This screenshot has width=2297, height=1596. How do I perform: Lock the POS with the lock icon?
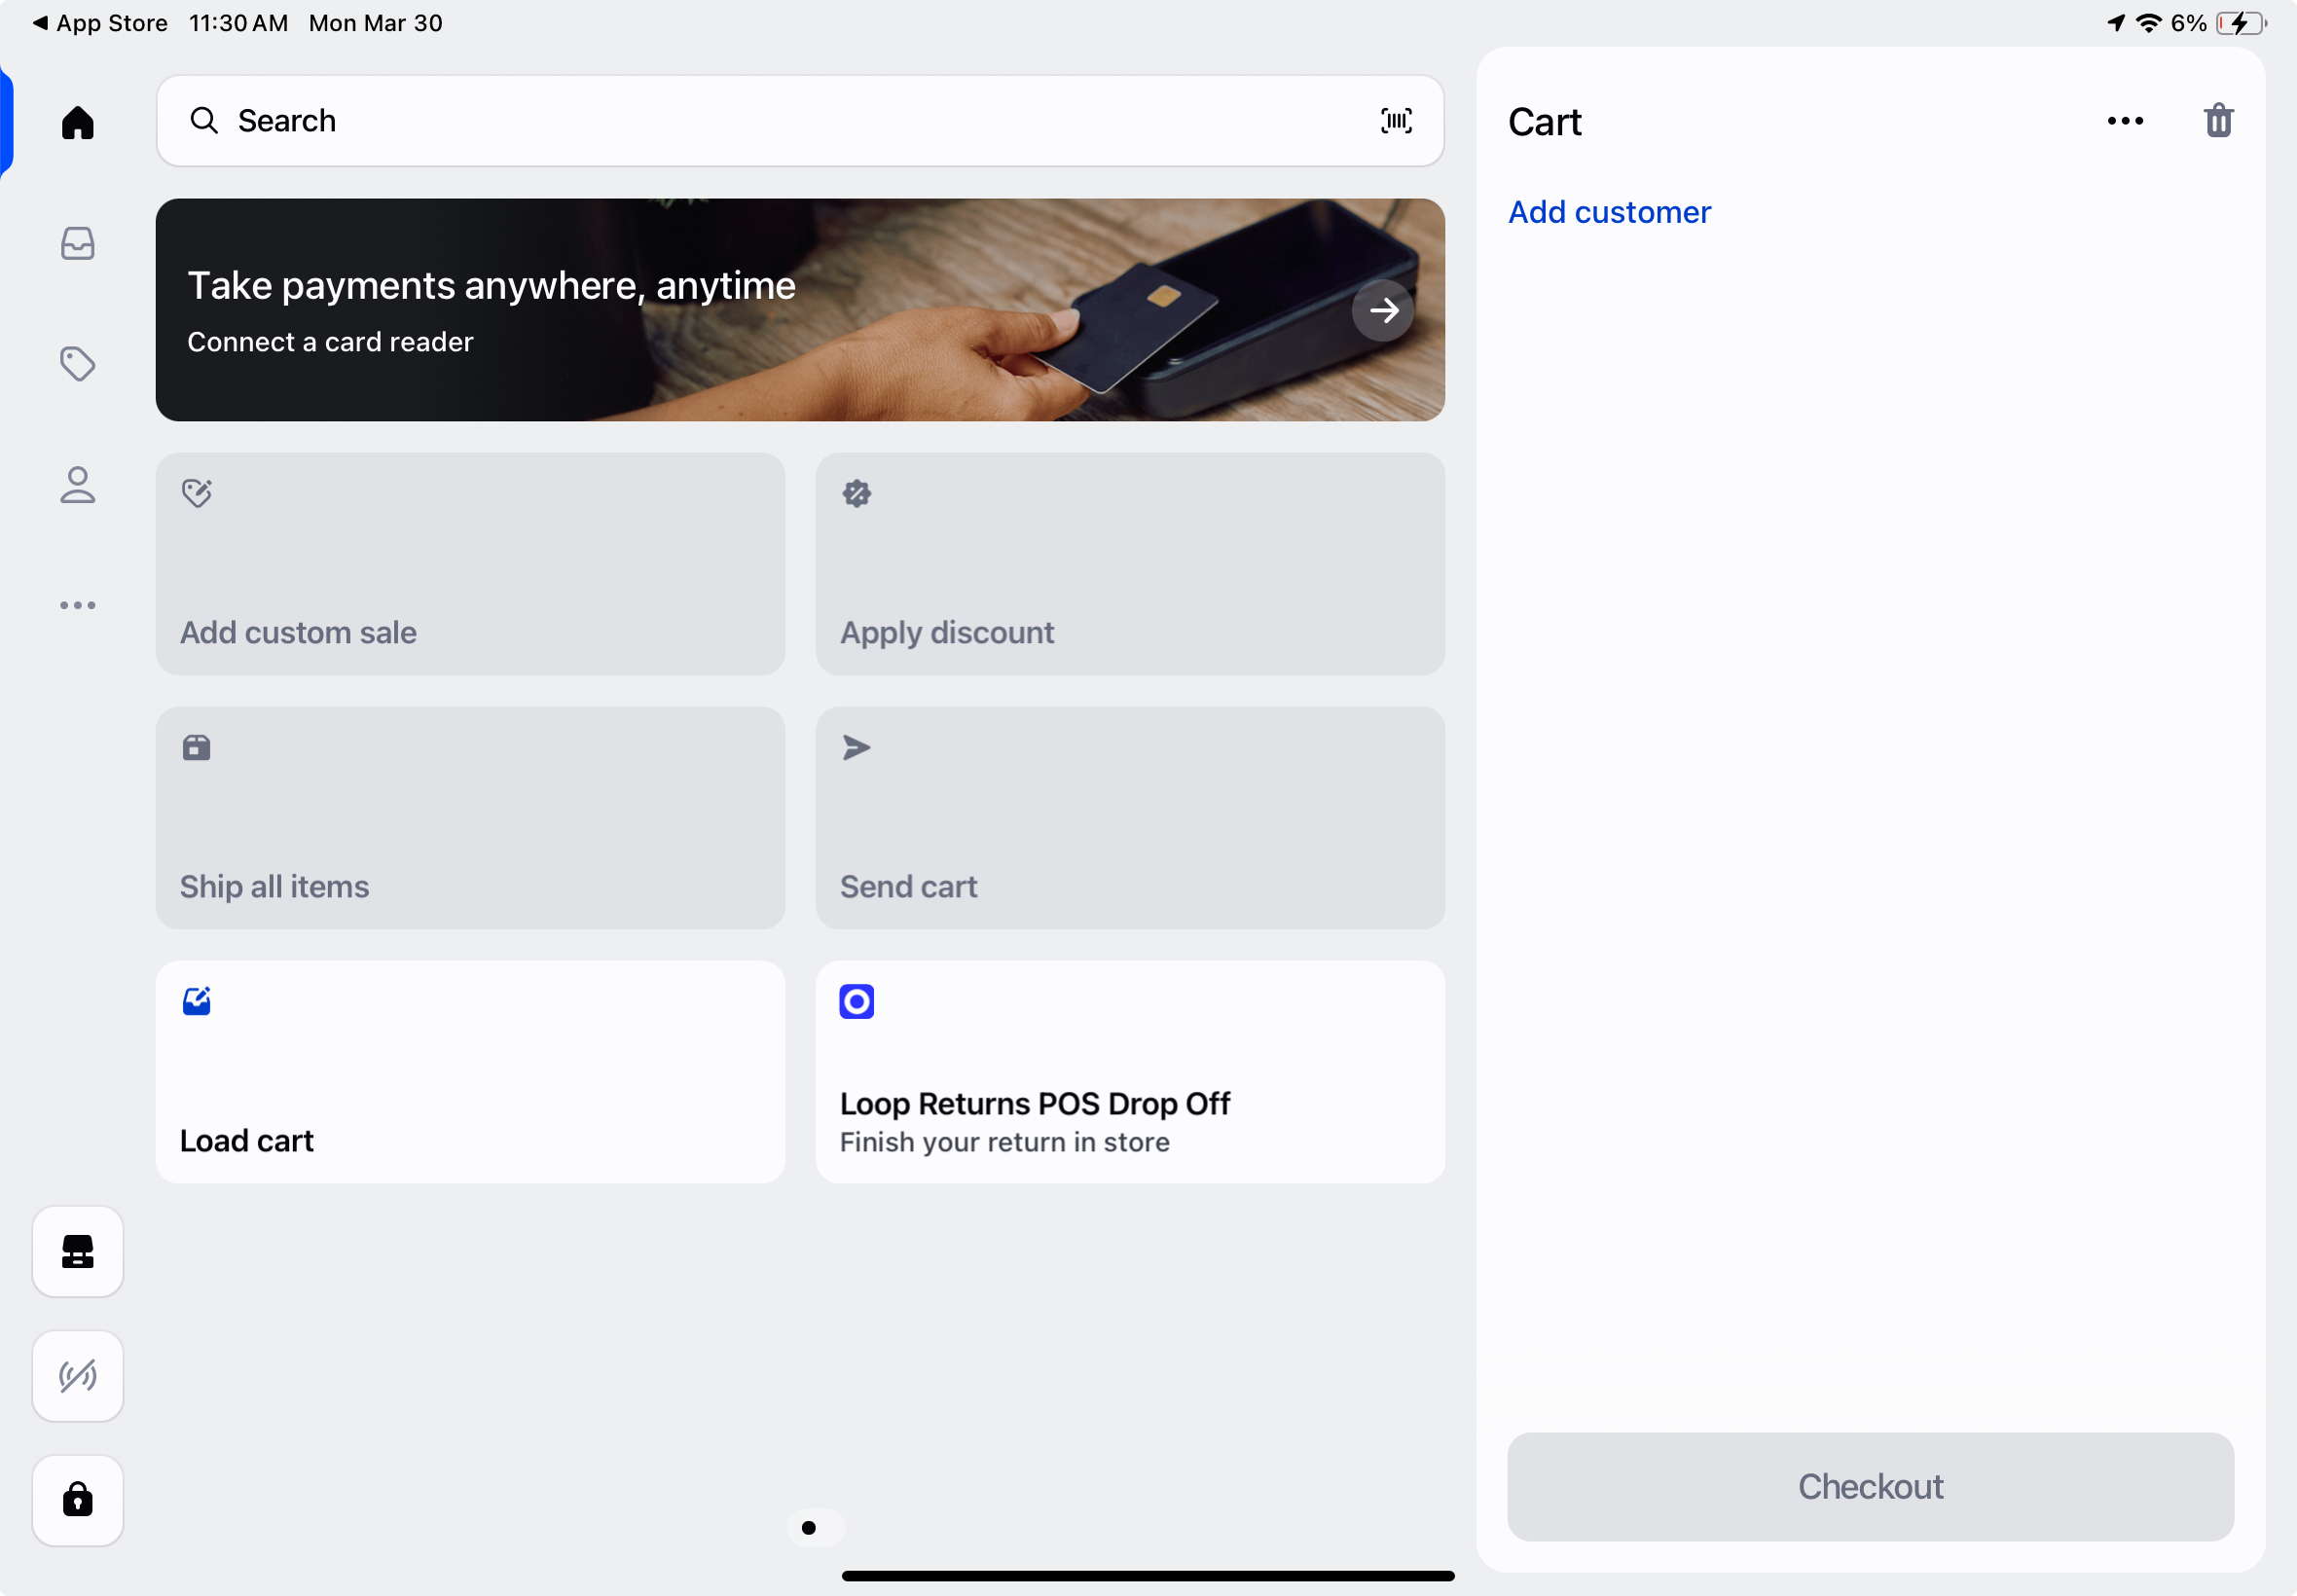(77, 1500)
